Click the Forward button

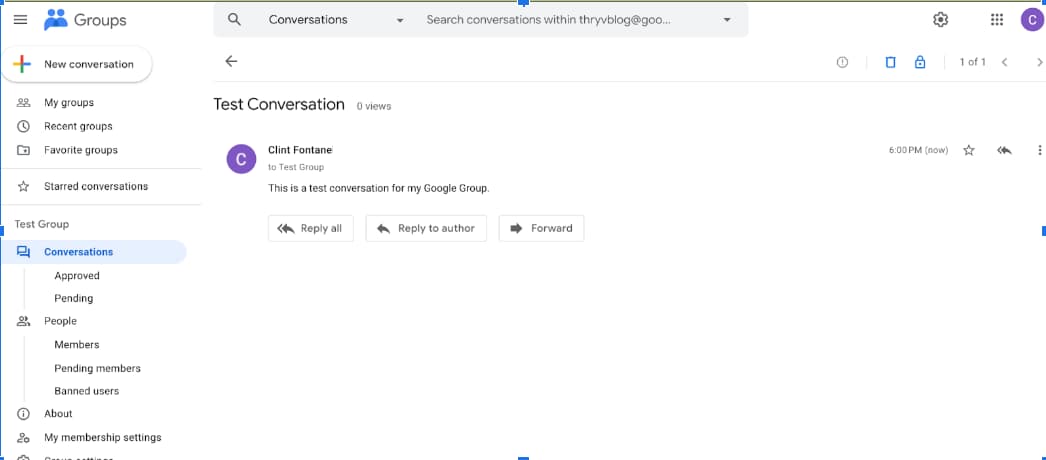[542, 228]
